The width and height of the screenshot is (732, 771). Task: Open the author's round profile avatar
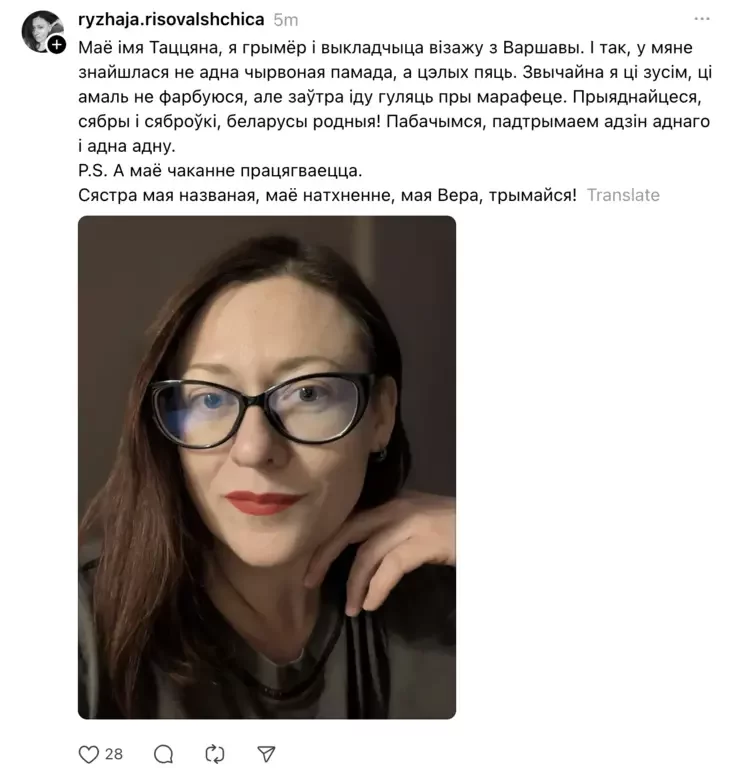click(x=42, y=31)
